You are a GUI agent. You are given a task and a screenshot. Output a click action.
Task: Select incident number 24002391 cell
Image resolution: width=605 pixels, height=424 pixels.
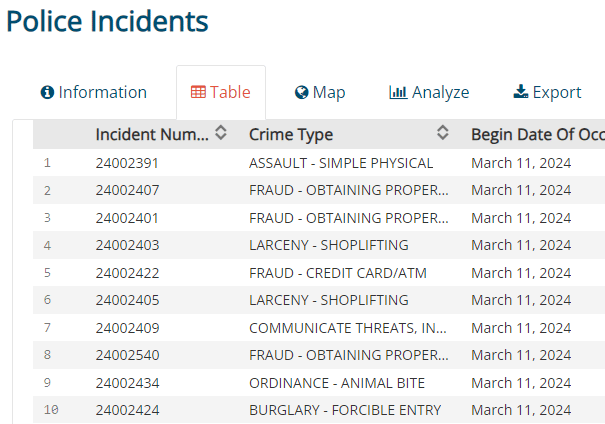127,163
